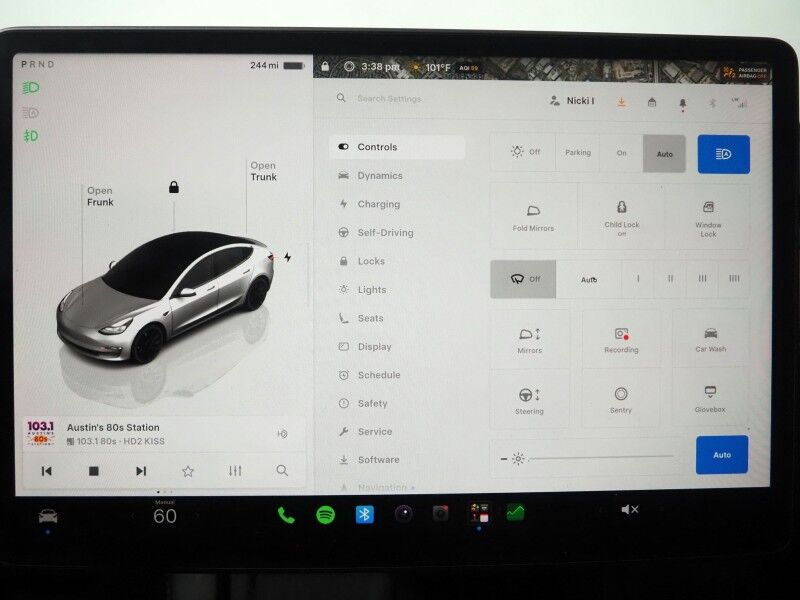Open the camera app icon in dock
The width and height of the screenshot is (800, 600).
404,513
